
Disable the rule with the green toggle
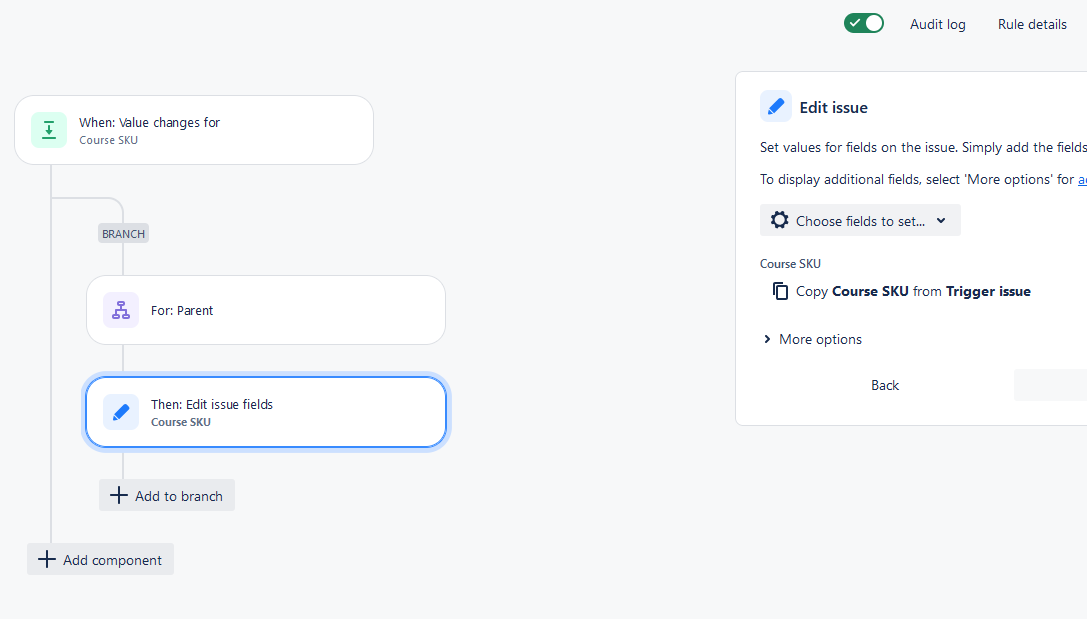pos(864,24)
